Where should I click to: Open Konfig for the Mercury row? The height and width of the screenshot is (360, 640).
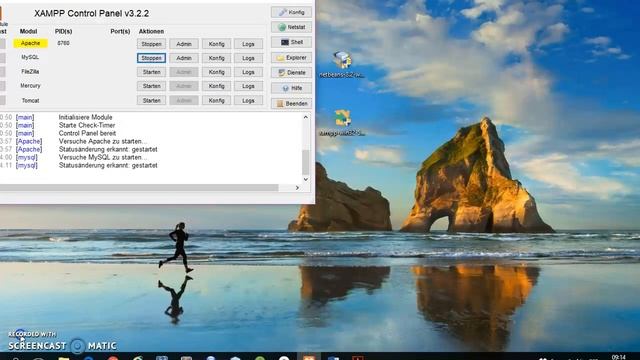tap(216, 86)
